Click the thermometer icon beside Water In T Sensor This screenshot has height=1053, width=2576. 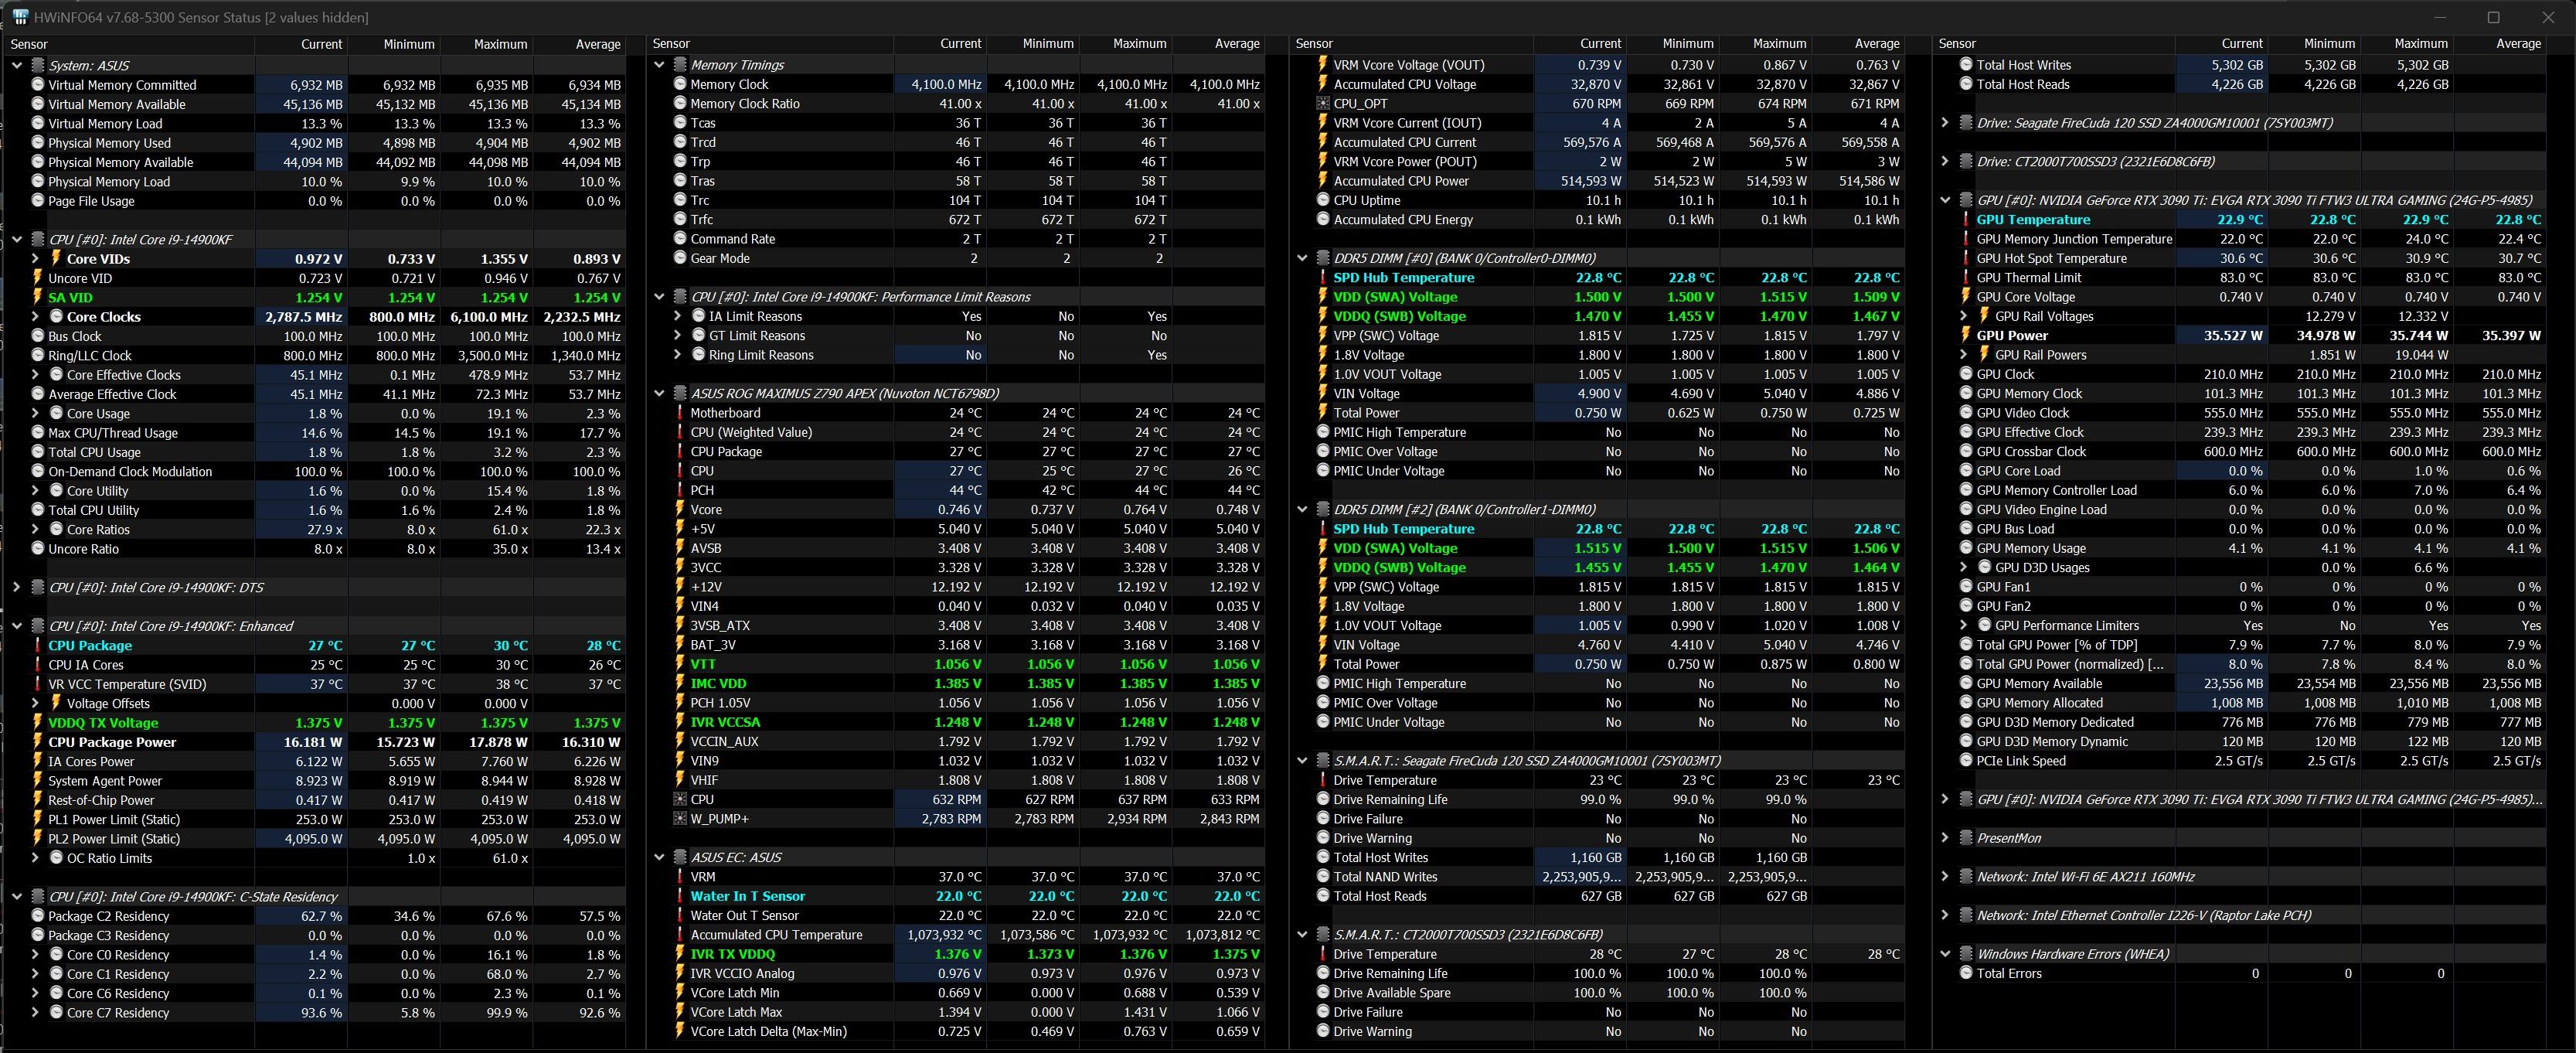(x=680, y=896)
